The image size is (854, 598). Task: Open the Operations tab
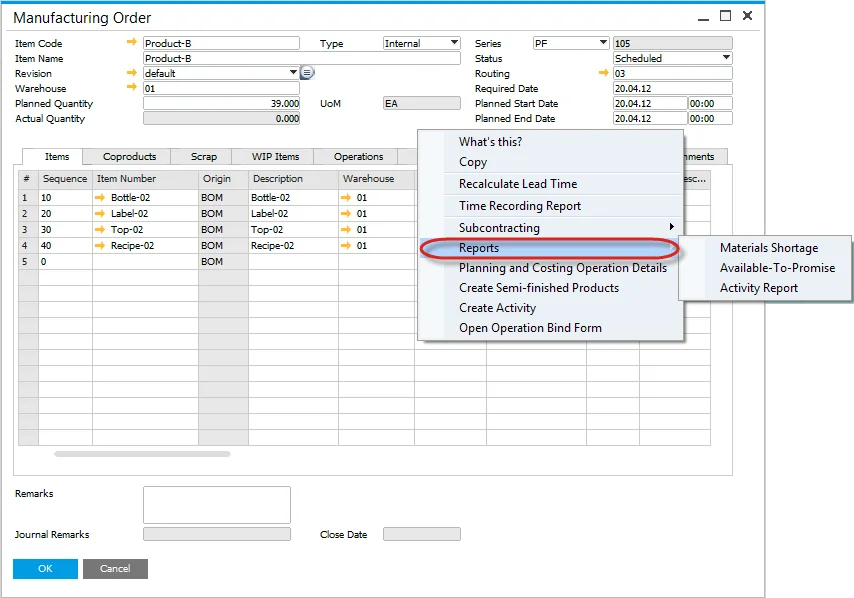[x=358, y=157]
